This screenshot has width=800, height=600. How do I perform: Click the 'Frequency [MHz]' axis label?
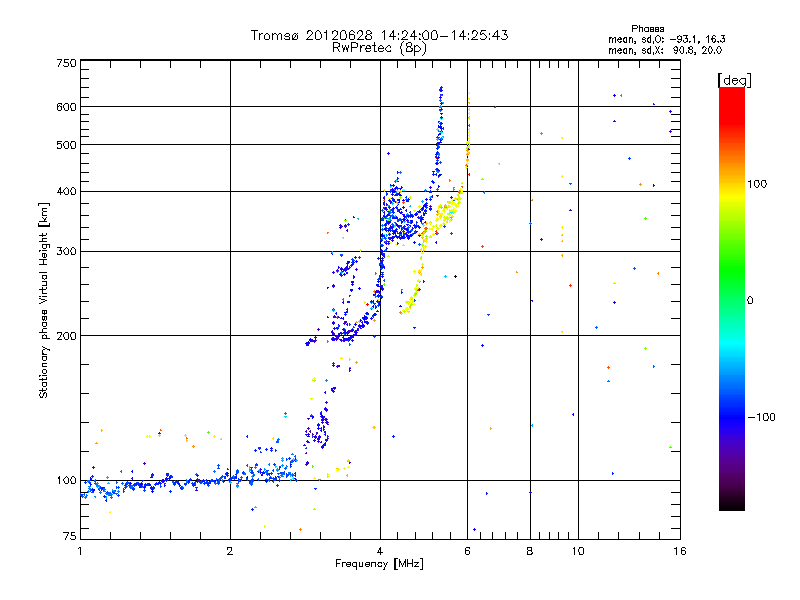click(x=379, y=564)
